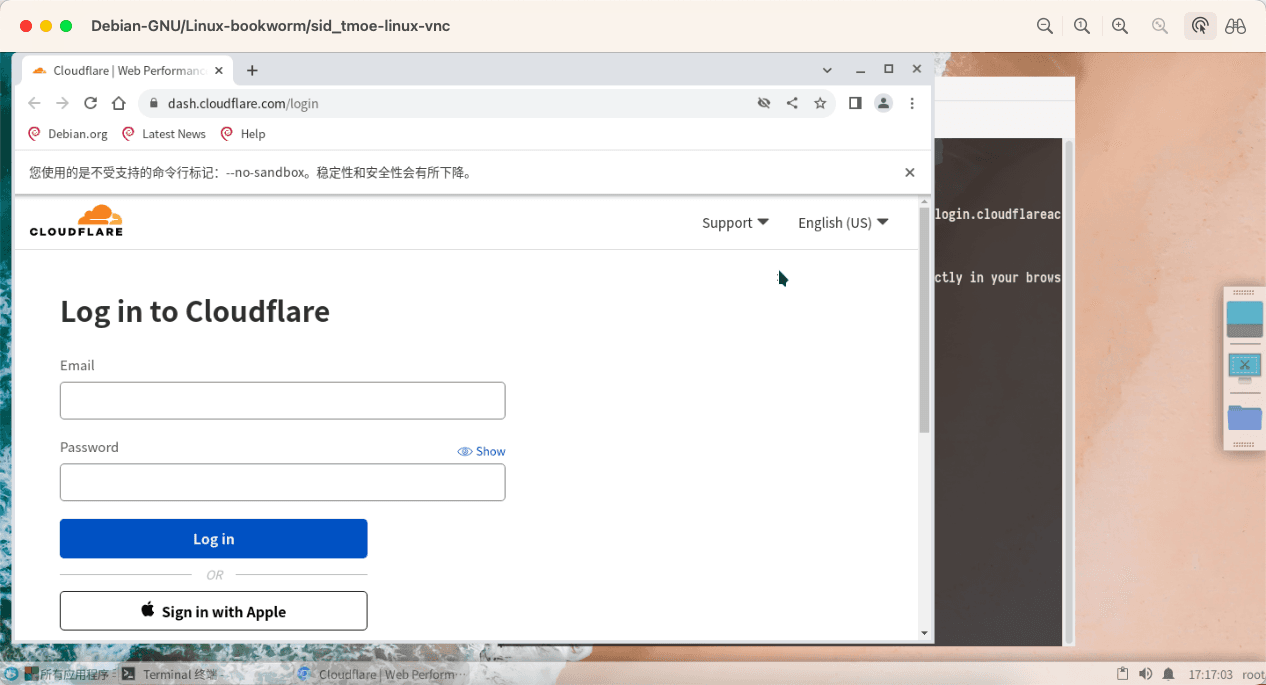Screen dimensions: 1266x685
Task: Minimize the browser window
Action: [860, 70]
